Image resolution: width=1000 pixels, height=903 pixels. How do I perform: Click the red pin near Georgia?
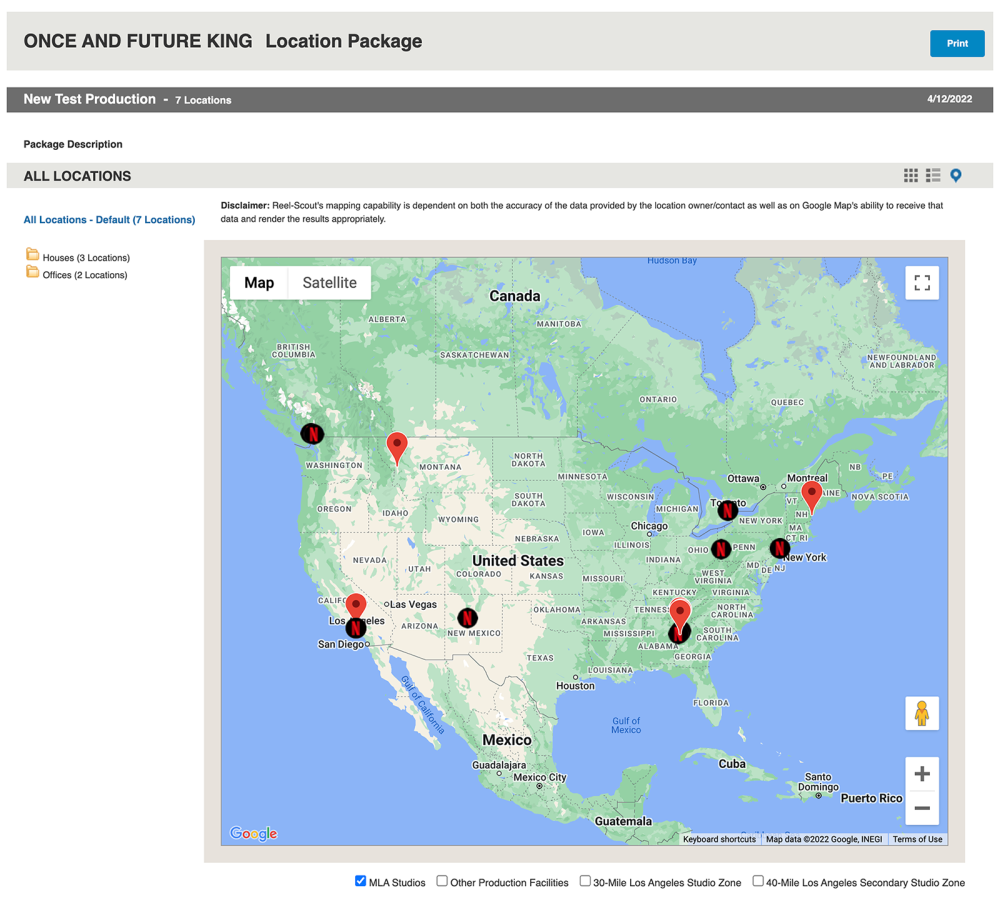(680, 613)
